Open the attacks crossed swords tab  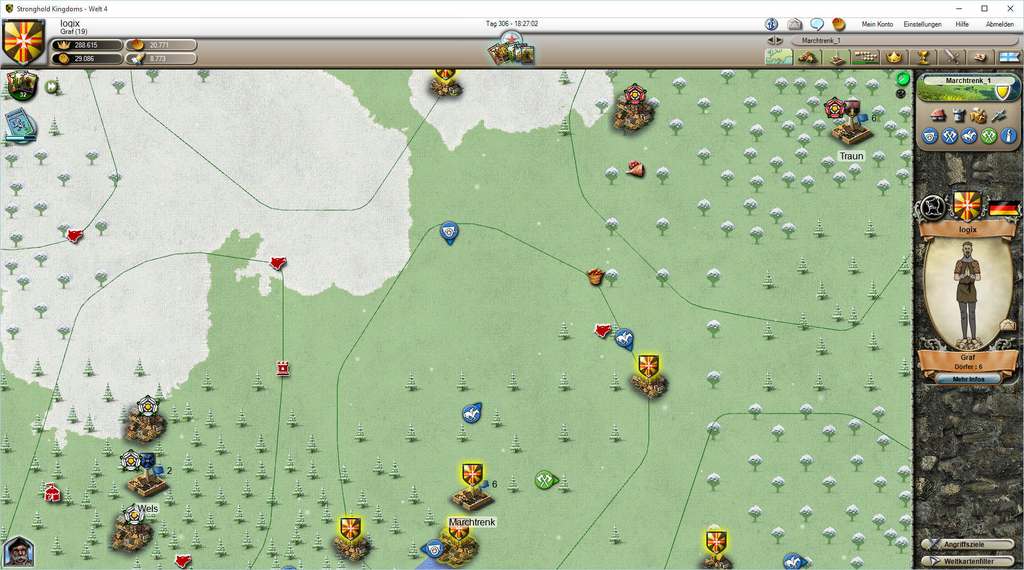(x=952, y=57)
